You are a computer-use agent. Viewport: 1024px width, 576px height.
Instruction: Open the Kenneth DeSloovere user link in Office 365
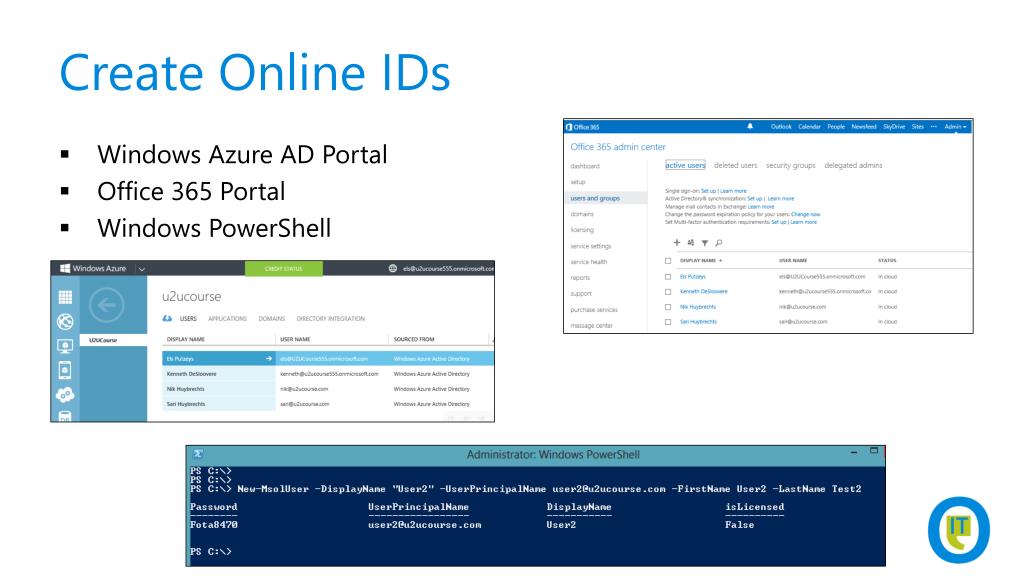pos(703,292)
